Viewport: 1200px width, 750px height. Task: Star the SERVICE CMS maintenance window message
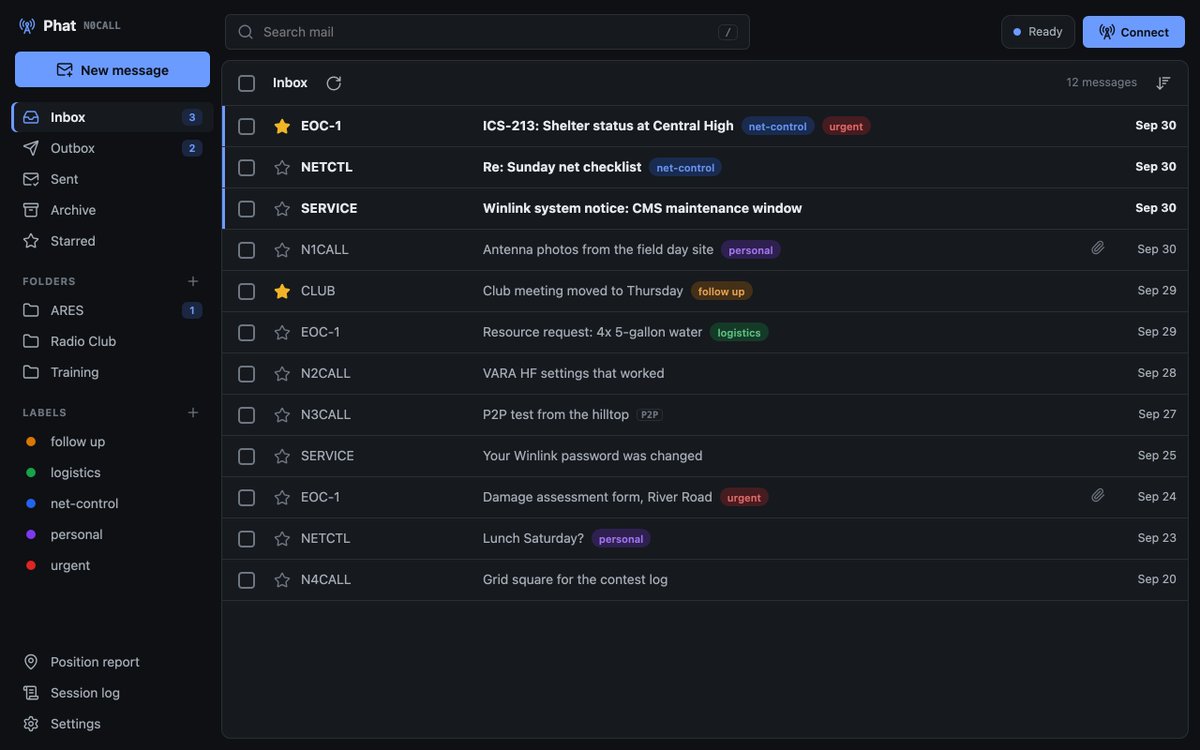tap(282, 208)
